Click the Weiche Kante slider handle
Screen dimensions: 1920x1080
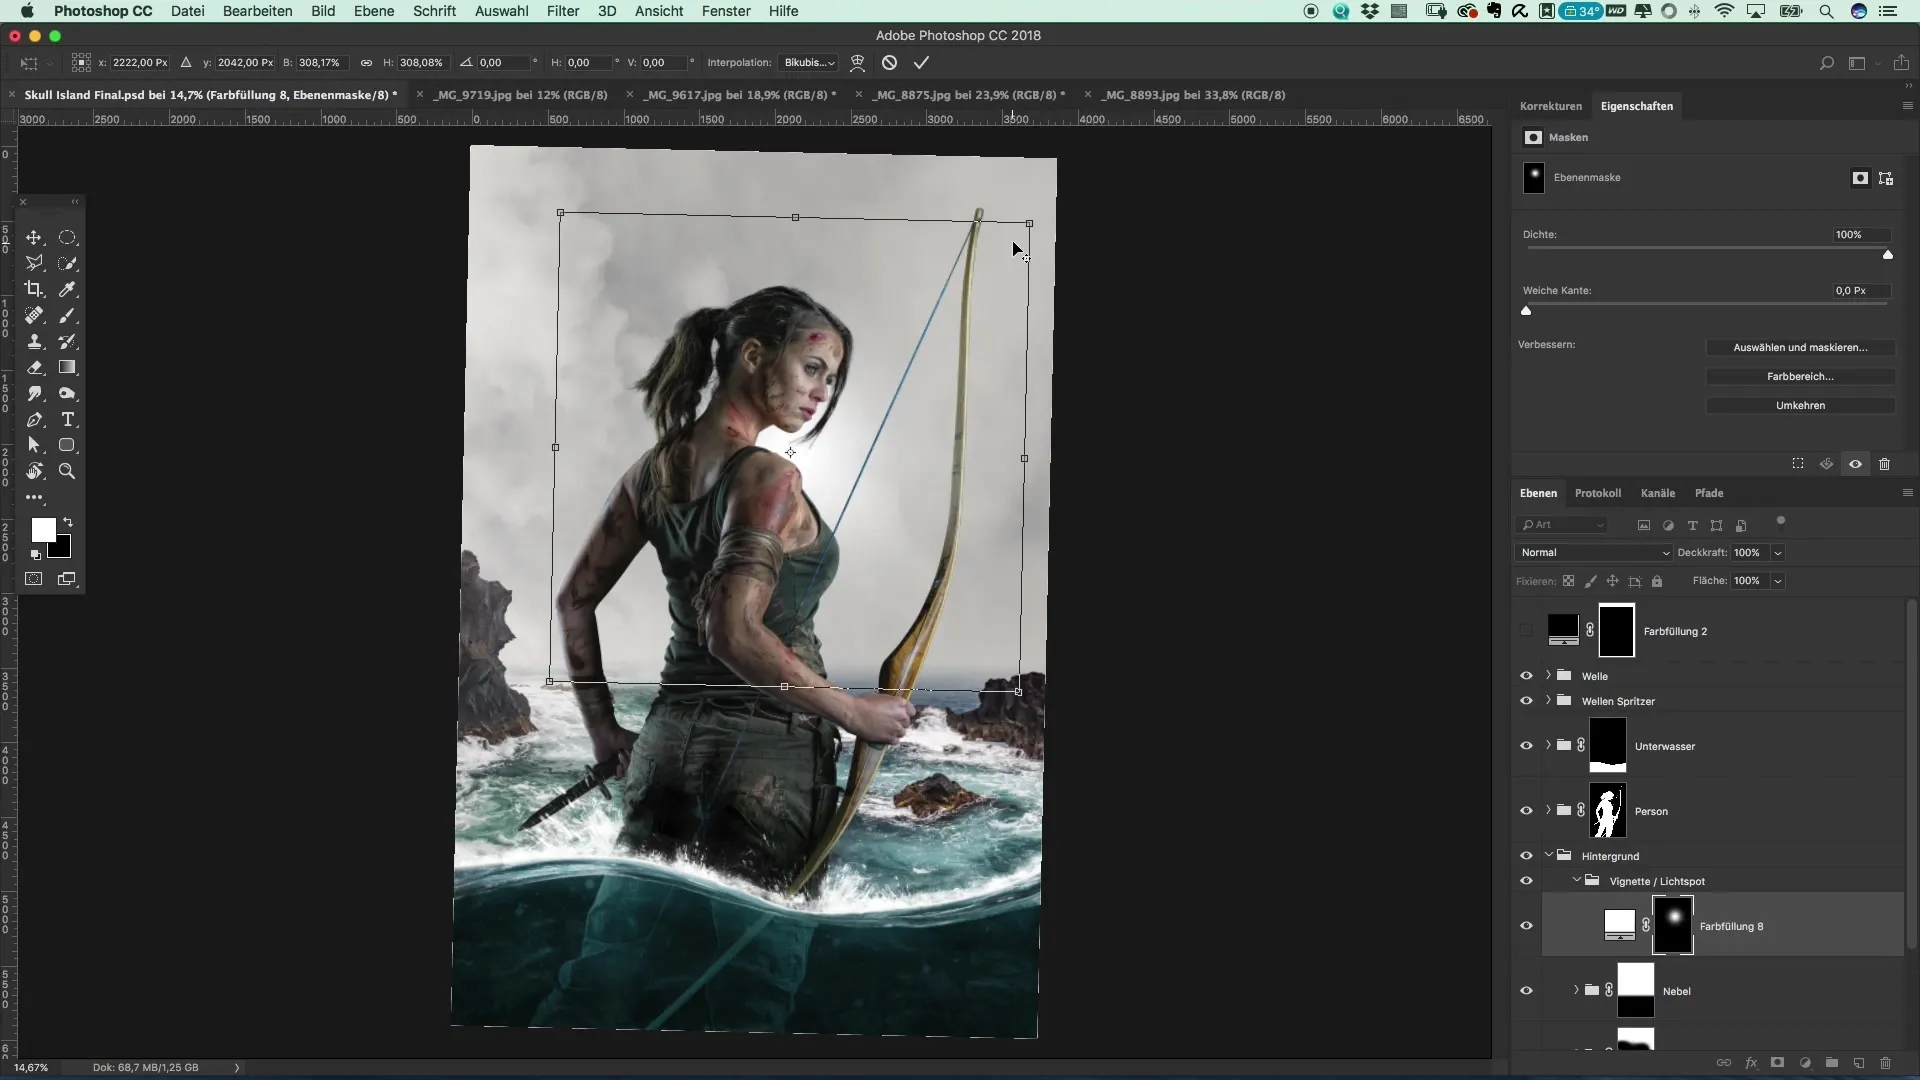click(x=1526, y=311)
